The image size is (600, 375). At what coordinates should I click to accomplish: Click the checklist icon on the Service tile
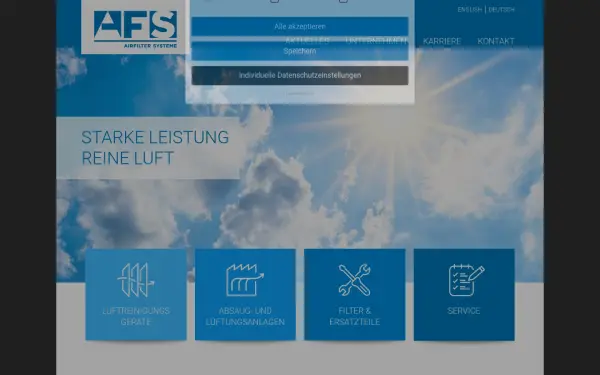click(466, 280)
